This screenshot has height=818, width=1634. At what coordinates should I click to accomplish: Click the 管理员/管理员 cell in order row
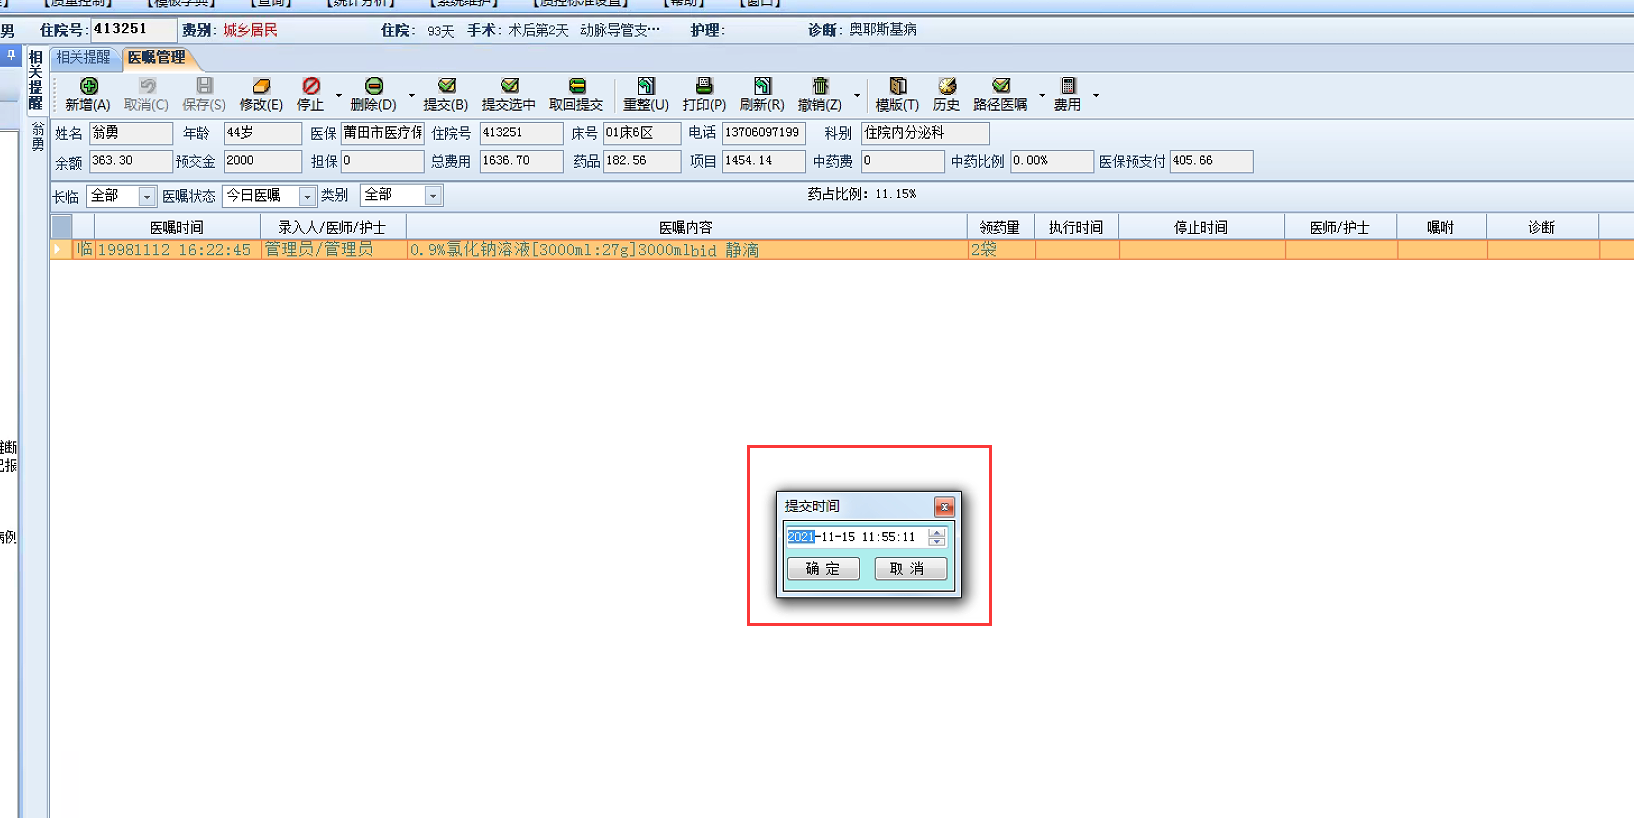click(x=333, y=250)
